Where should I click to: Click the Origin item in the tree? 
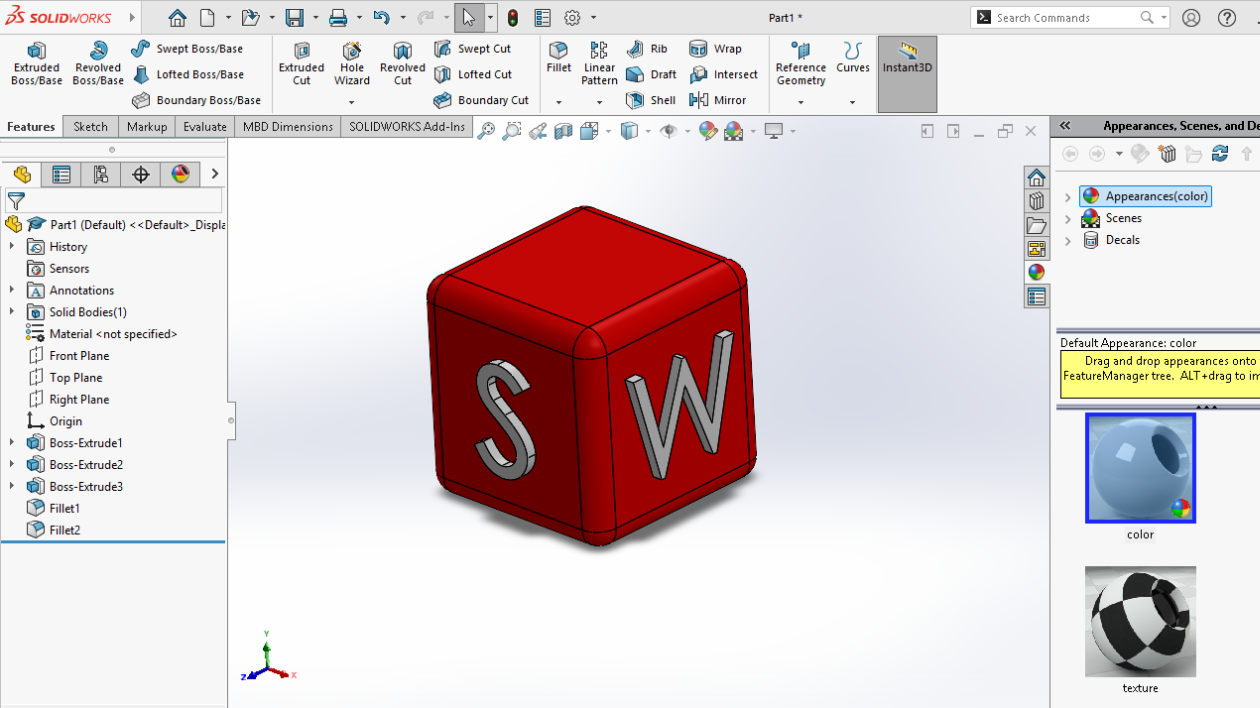pyautogui.click(x=55, y=421)
